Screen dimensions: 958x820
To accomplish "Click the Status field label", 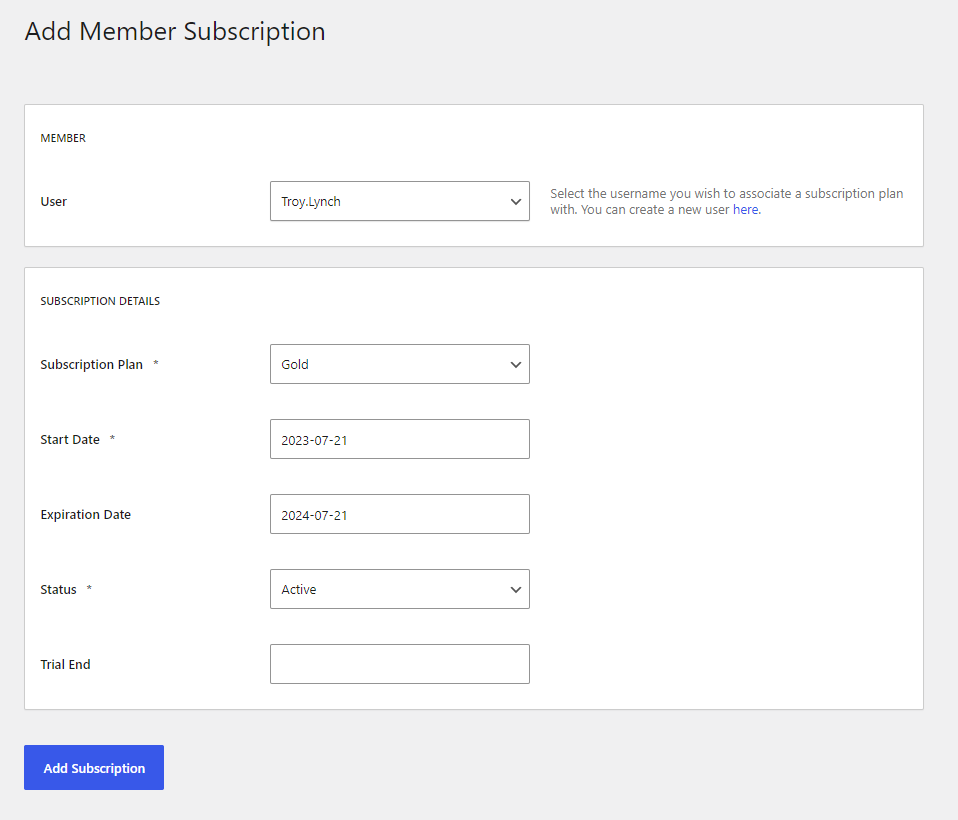I will [x=59, y=590].
